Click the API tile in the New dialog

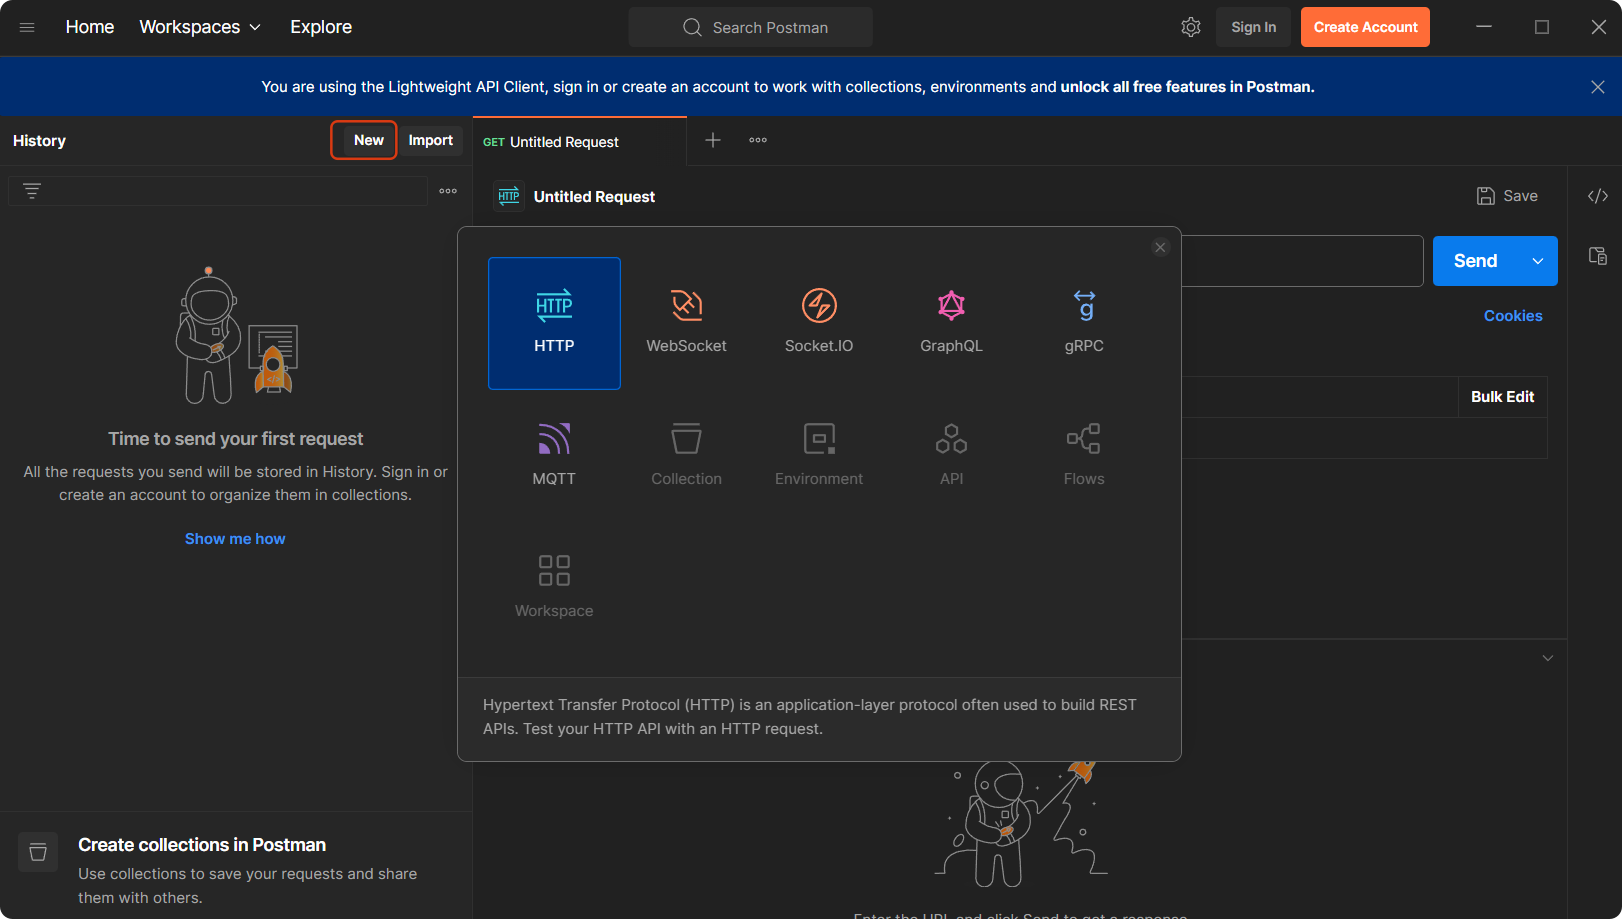(x=951, y=456)
